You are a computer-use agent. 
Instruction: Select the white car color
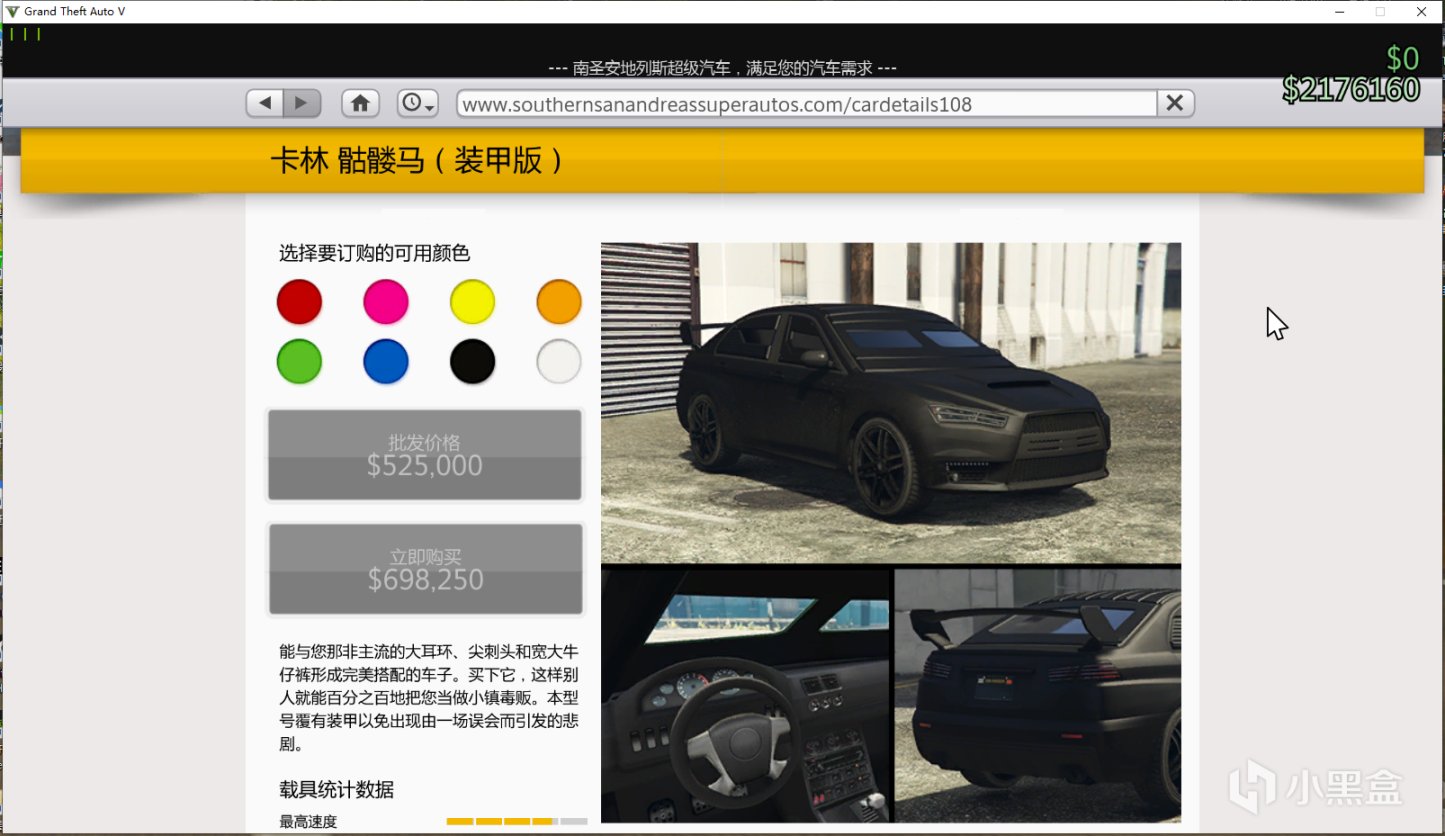click(x=559, y=361)
